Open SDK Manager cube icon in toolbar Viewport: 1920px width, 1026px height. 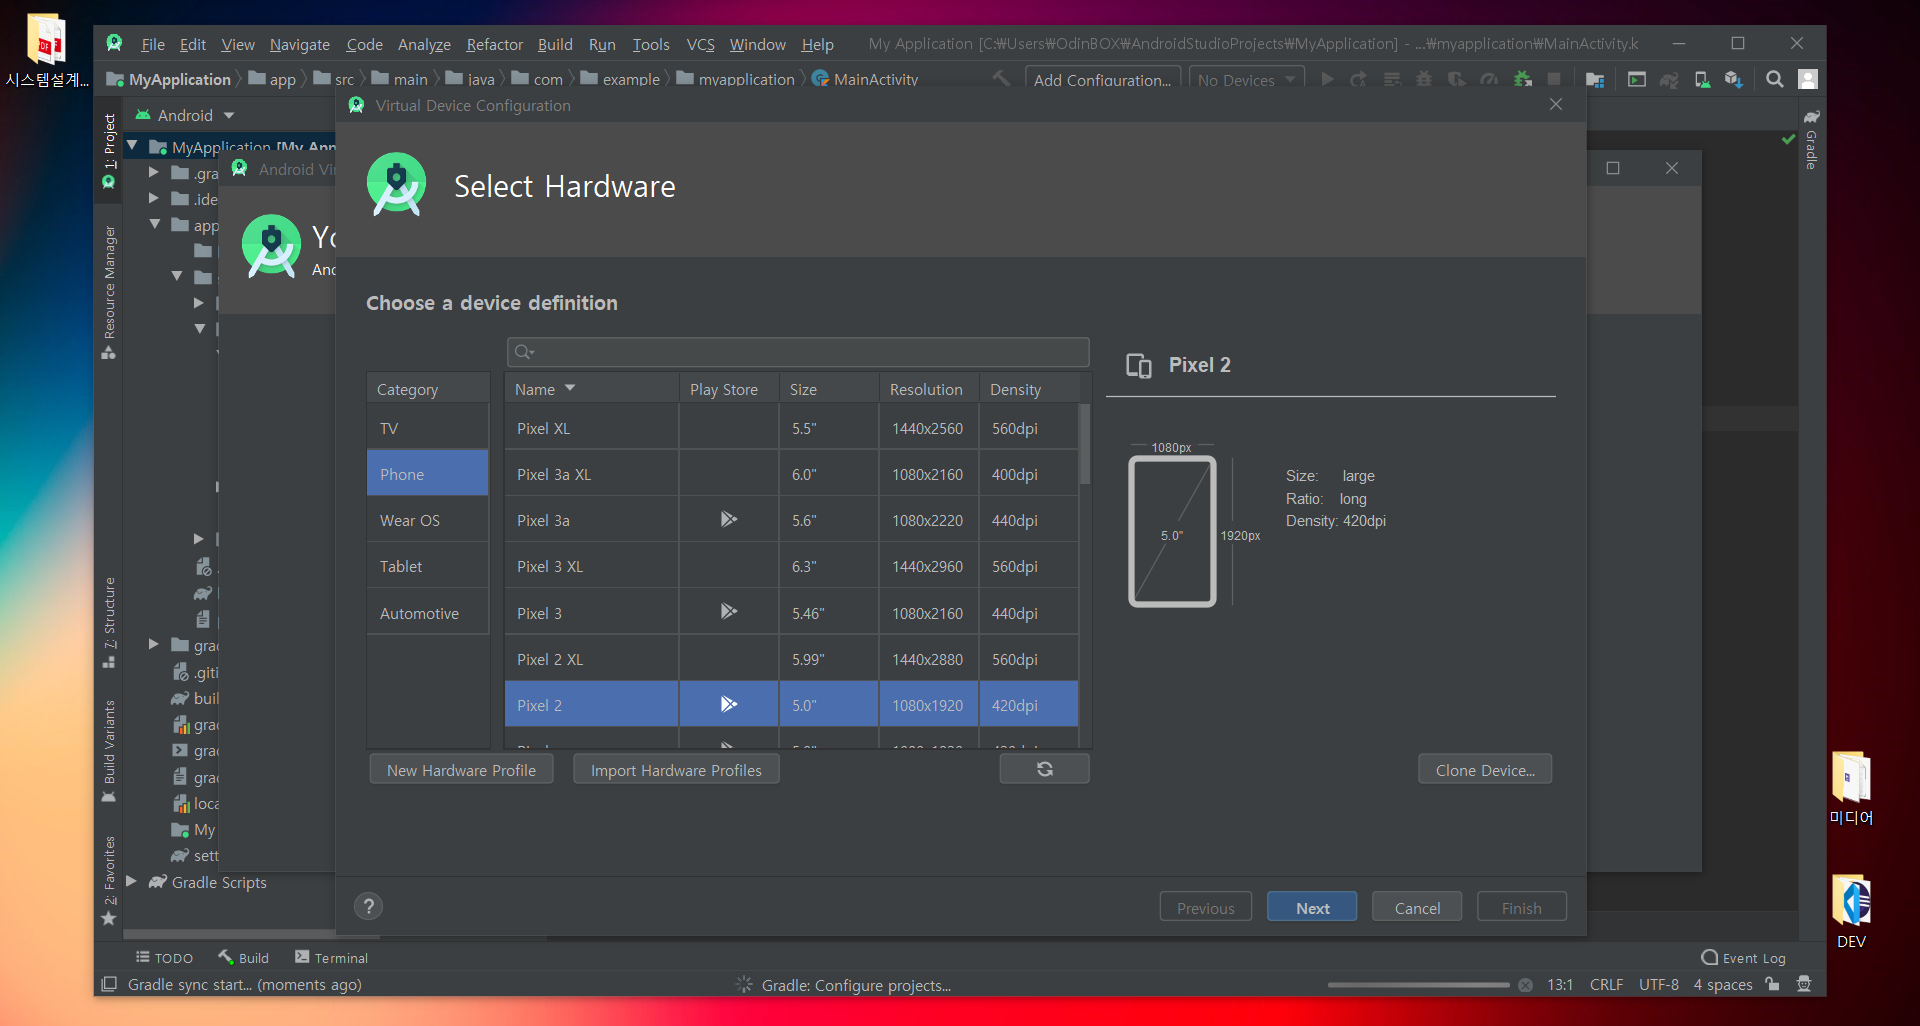tap(1734, 79)
